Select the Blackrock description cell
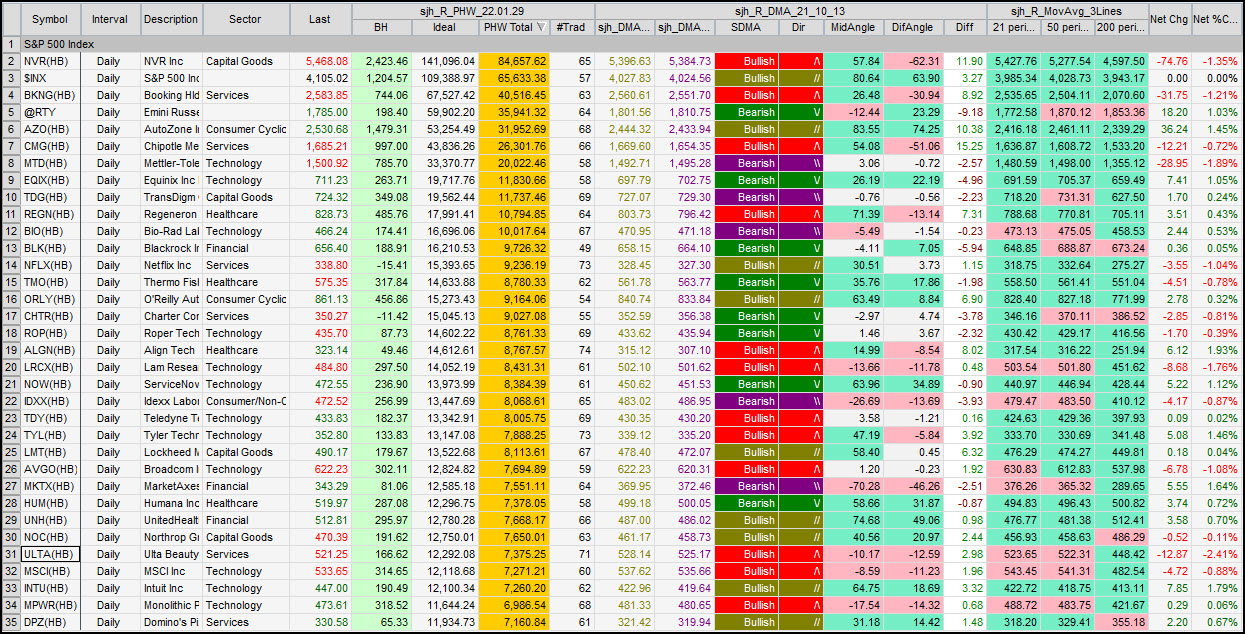 (171, 248)
